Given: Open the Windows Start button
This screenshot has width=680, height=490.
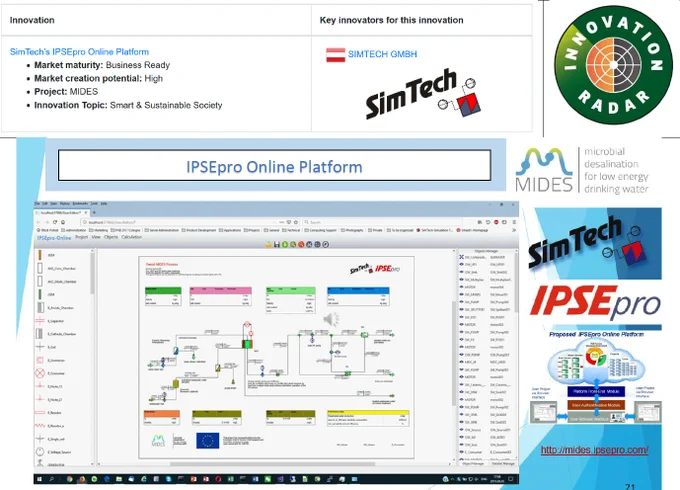Looking at the screenshot, I should pyautogui.click(x=39, y=479).
